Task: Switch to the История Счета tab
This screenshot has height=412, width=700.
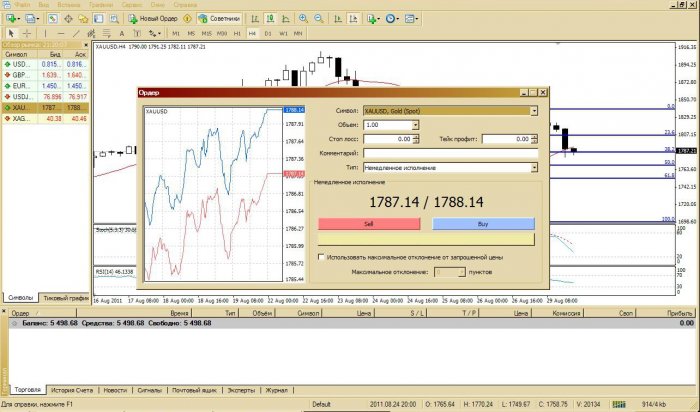Action: (72, 389)
